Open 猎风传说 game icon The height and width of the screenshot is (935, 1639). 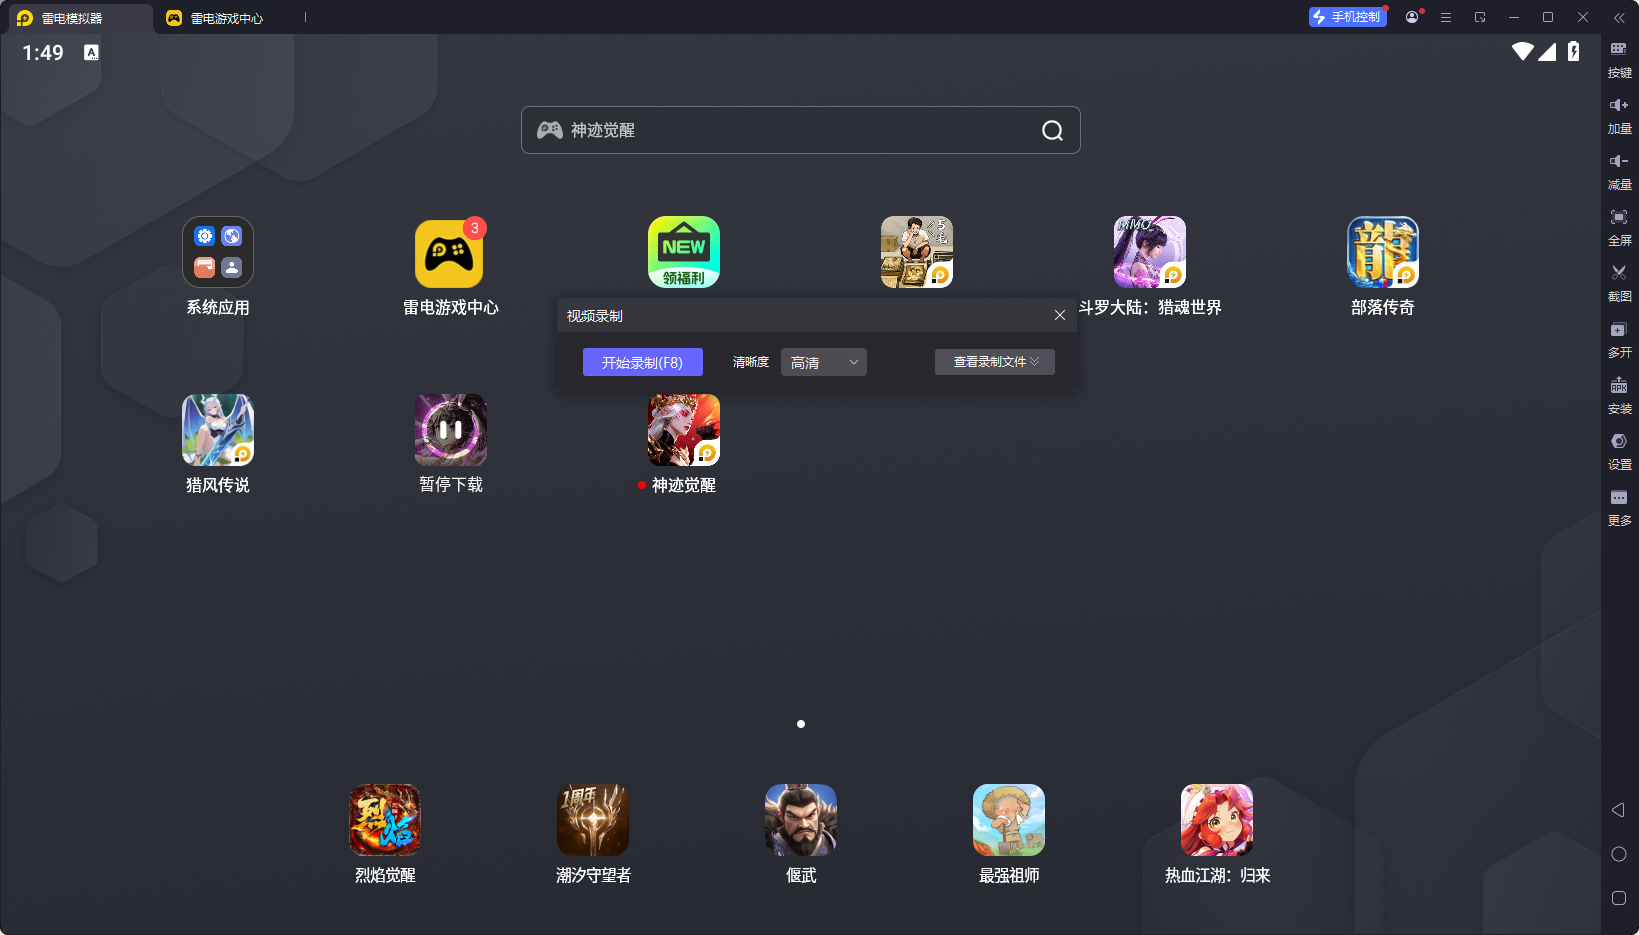tap(218, 430)
